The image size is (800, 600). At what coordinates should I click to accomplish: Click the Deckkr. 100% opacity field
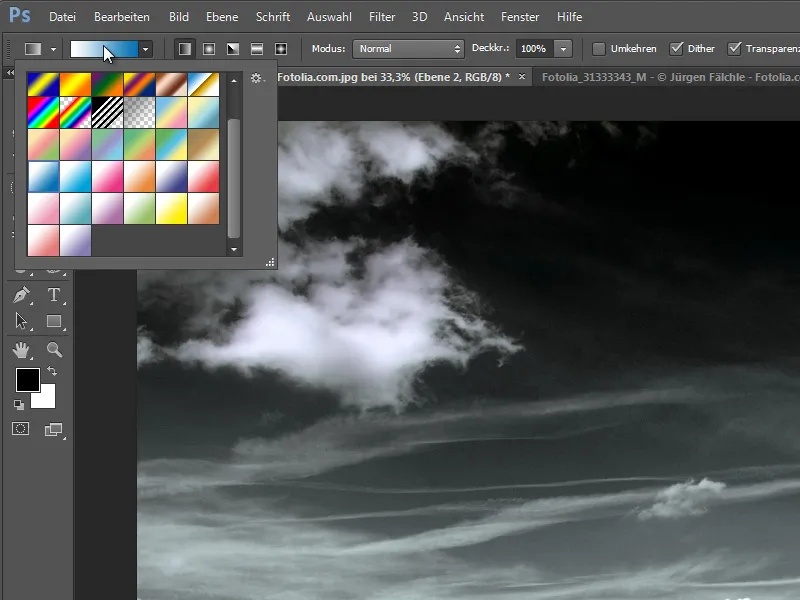click(x=535, y=49)
